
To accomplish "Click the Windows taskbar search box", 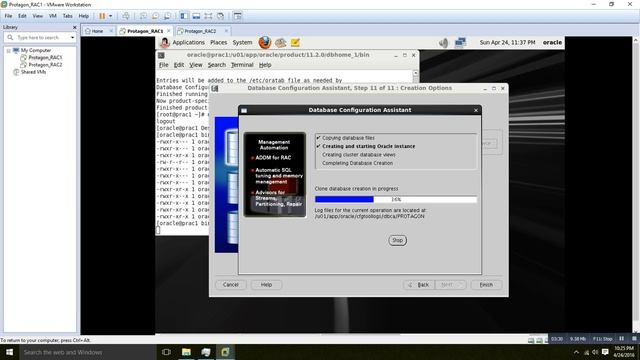I will (87, 352).
